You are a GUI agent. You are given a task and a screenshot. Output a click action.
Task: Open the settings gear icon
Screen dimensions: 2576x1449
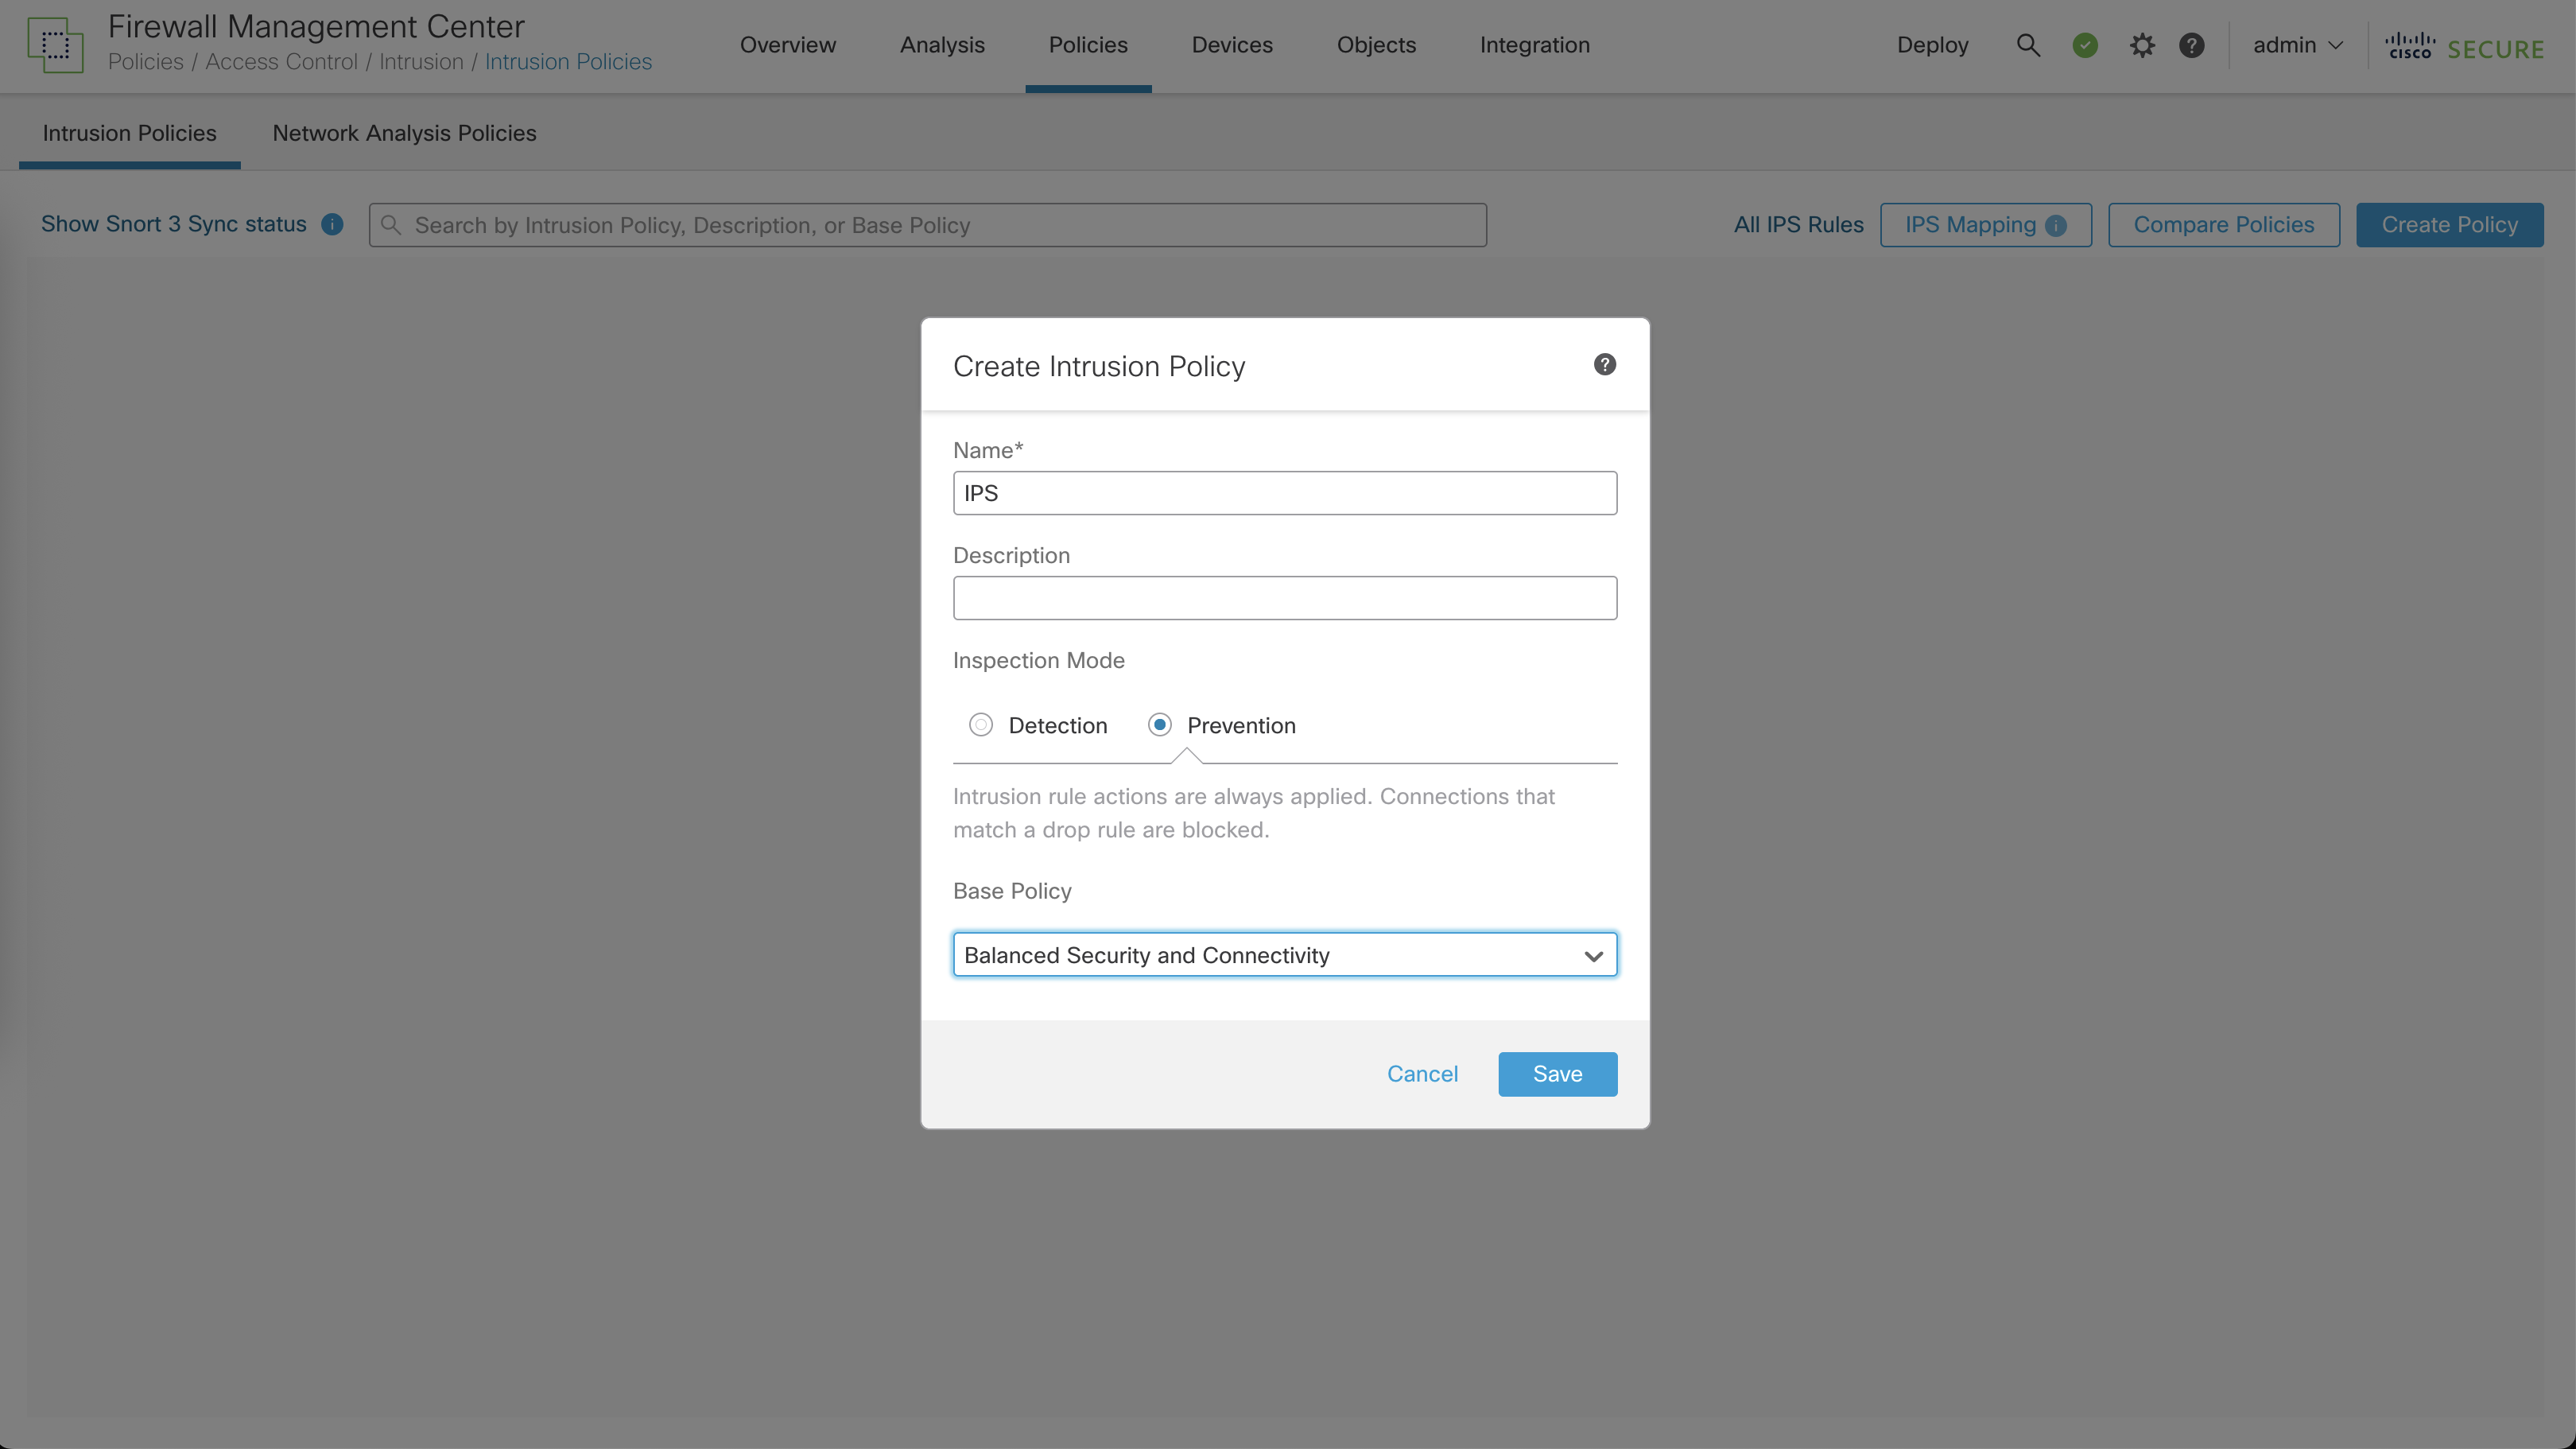point(2141,45)
